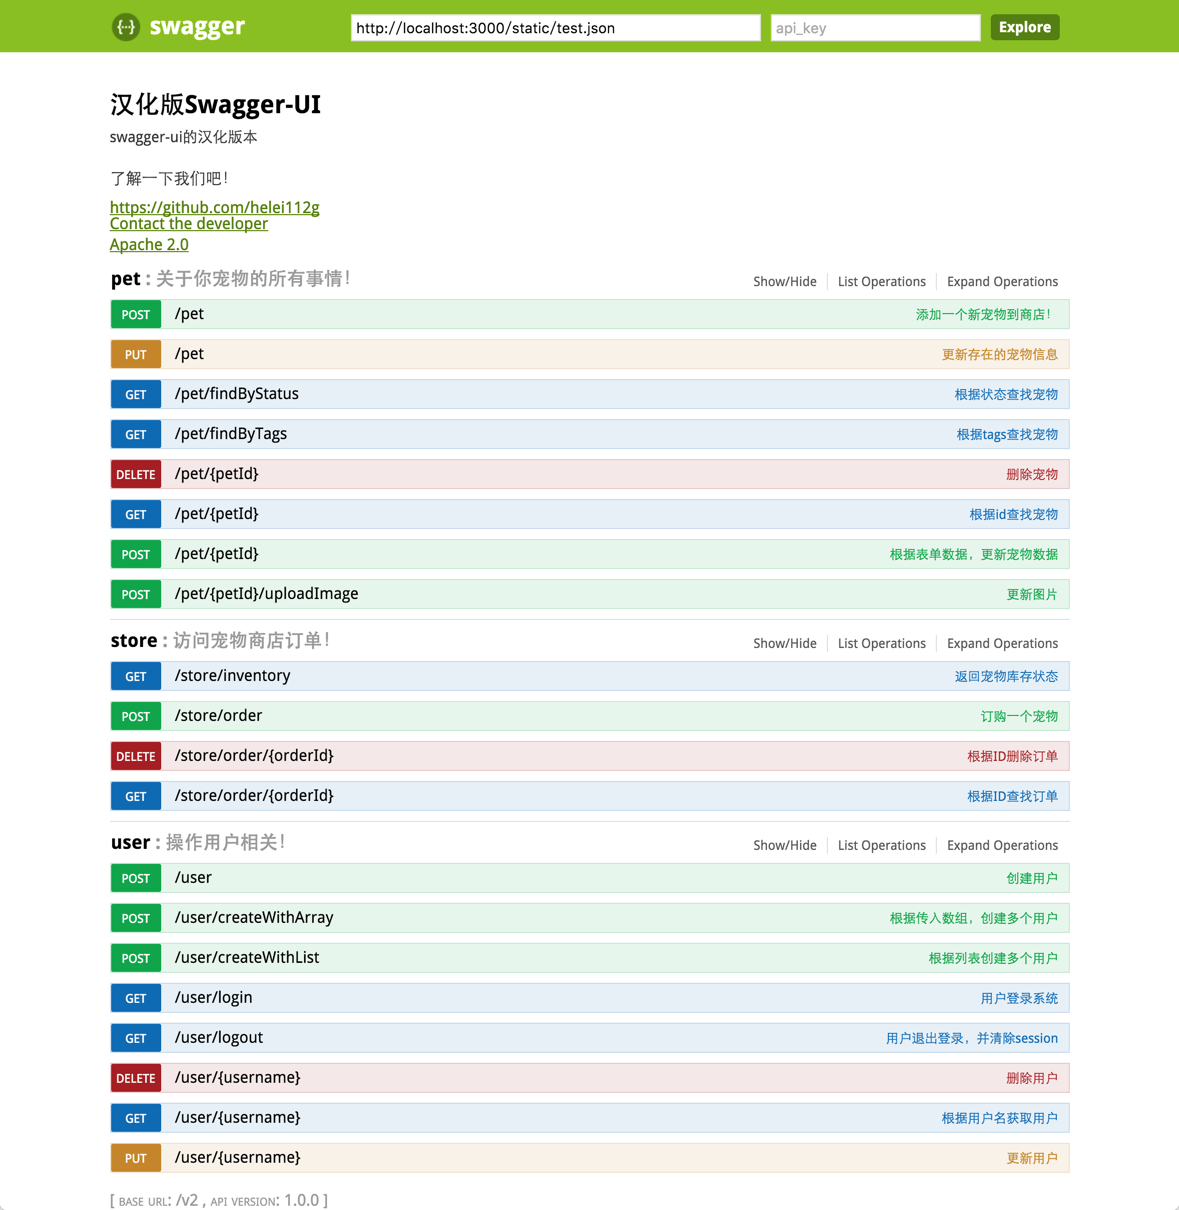Click DELETE badge of /user/{username}
The image size is (1179, 1210).
[x=136, y=1078]
